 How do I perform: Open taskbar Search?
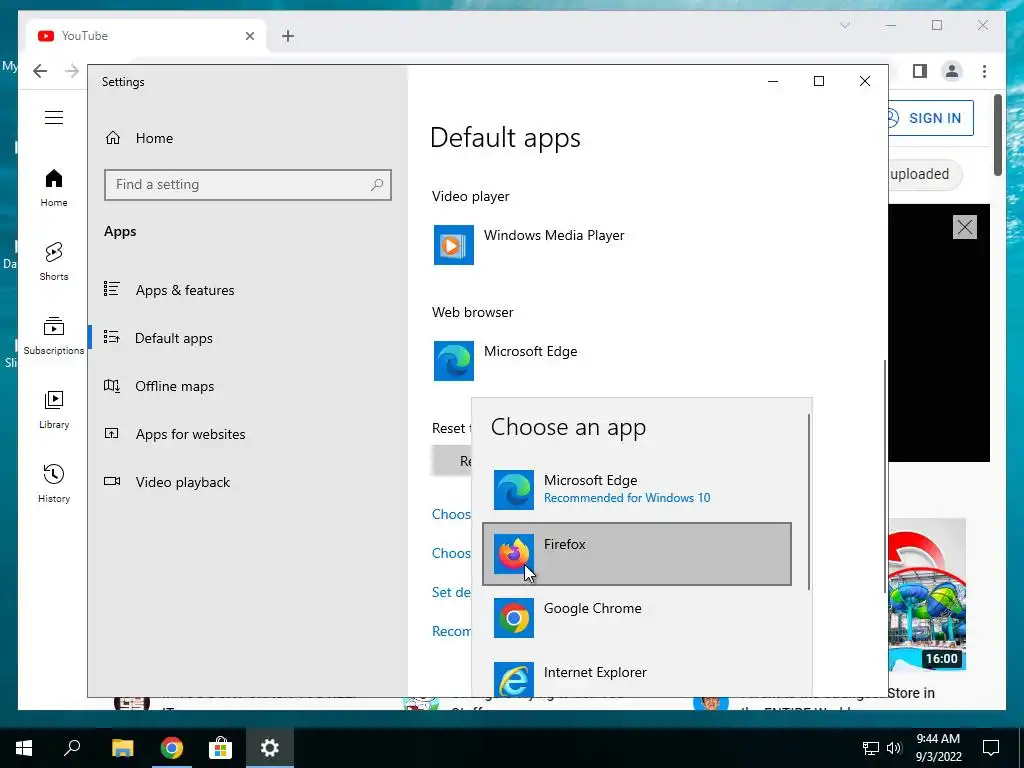(72, 748)
